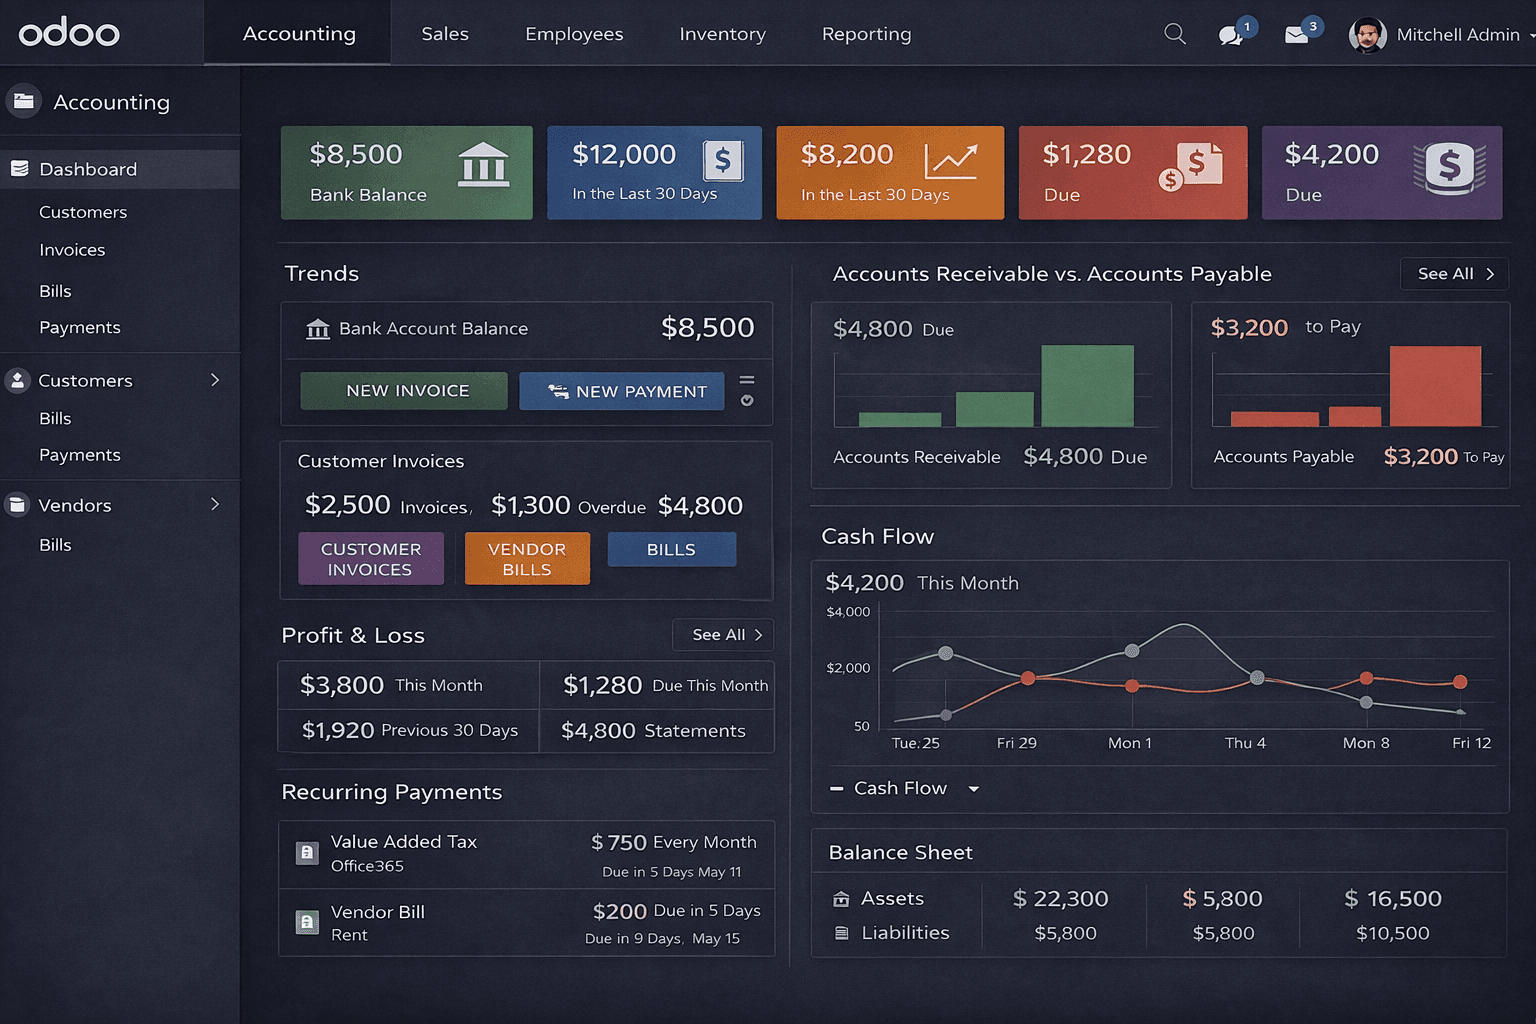Click the NEW INVOICE button
The width and height of the screenshot is (1536, 1024).
[x=404, y=391]
